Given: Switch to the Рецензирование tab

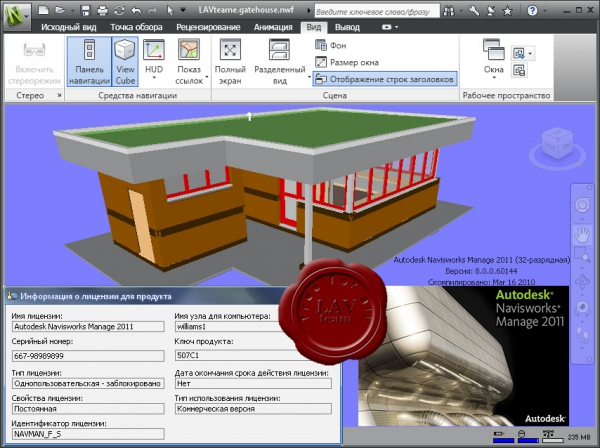Looking at the screenshot, I should click(x=208, y=27).
